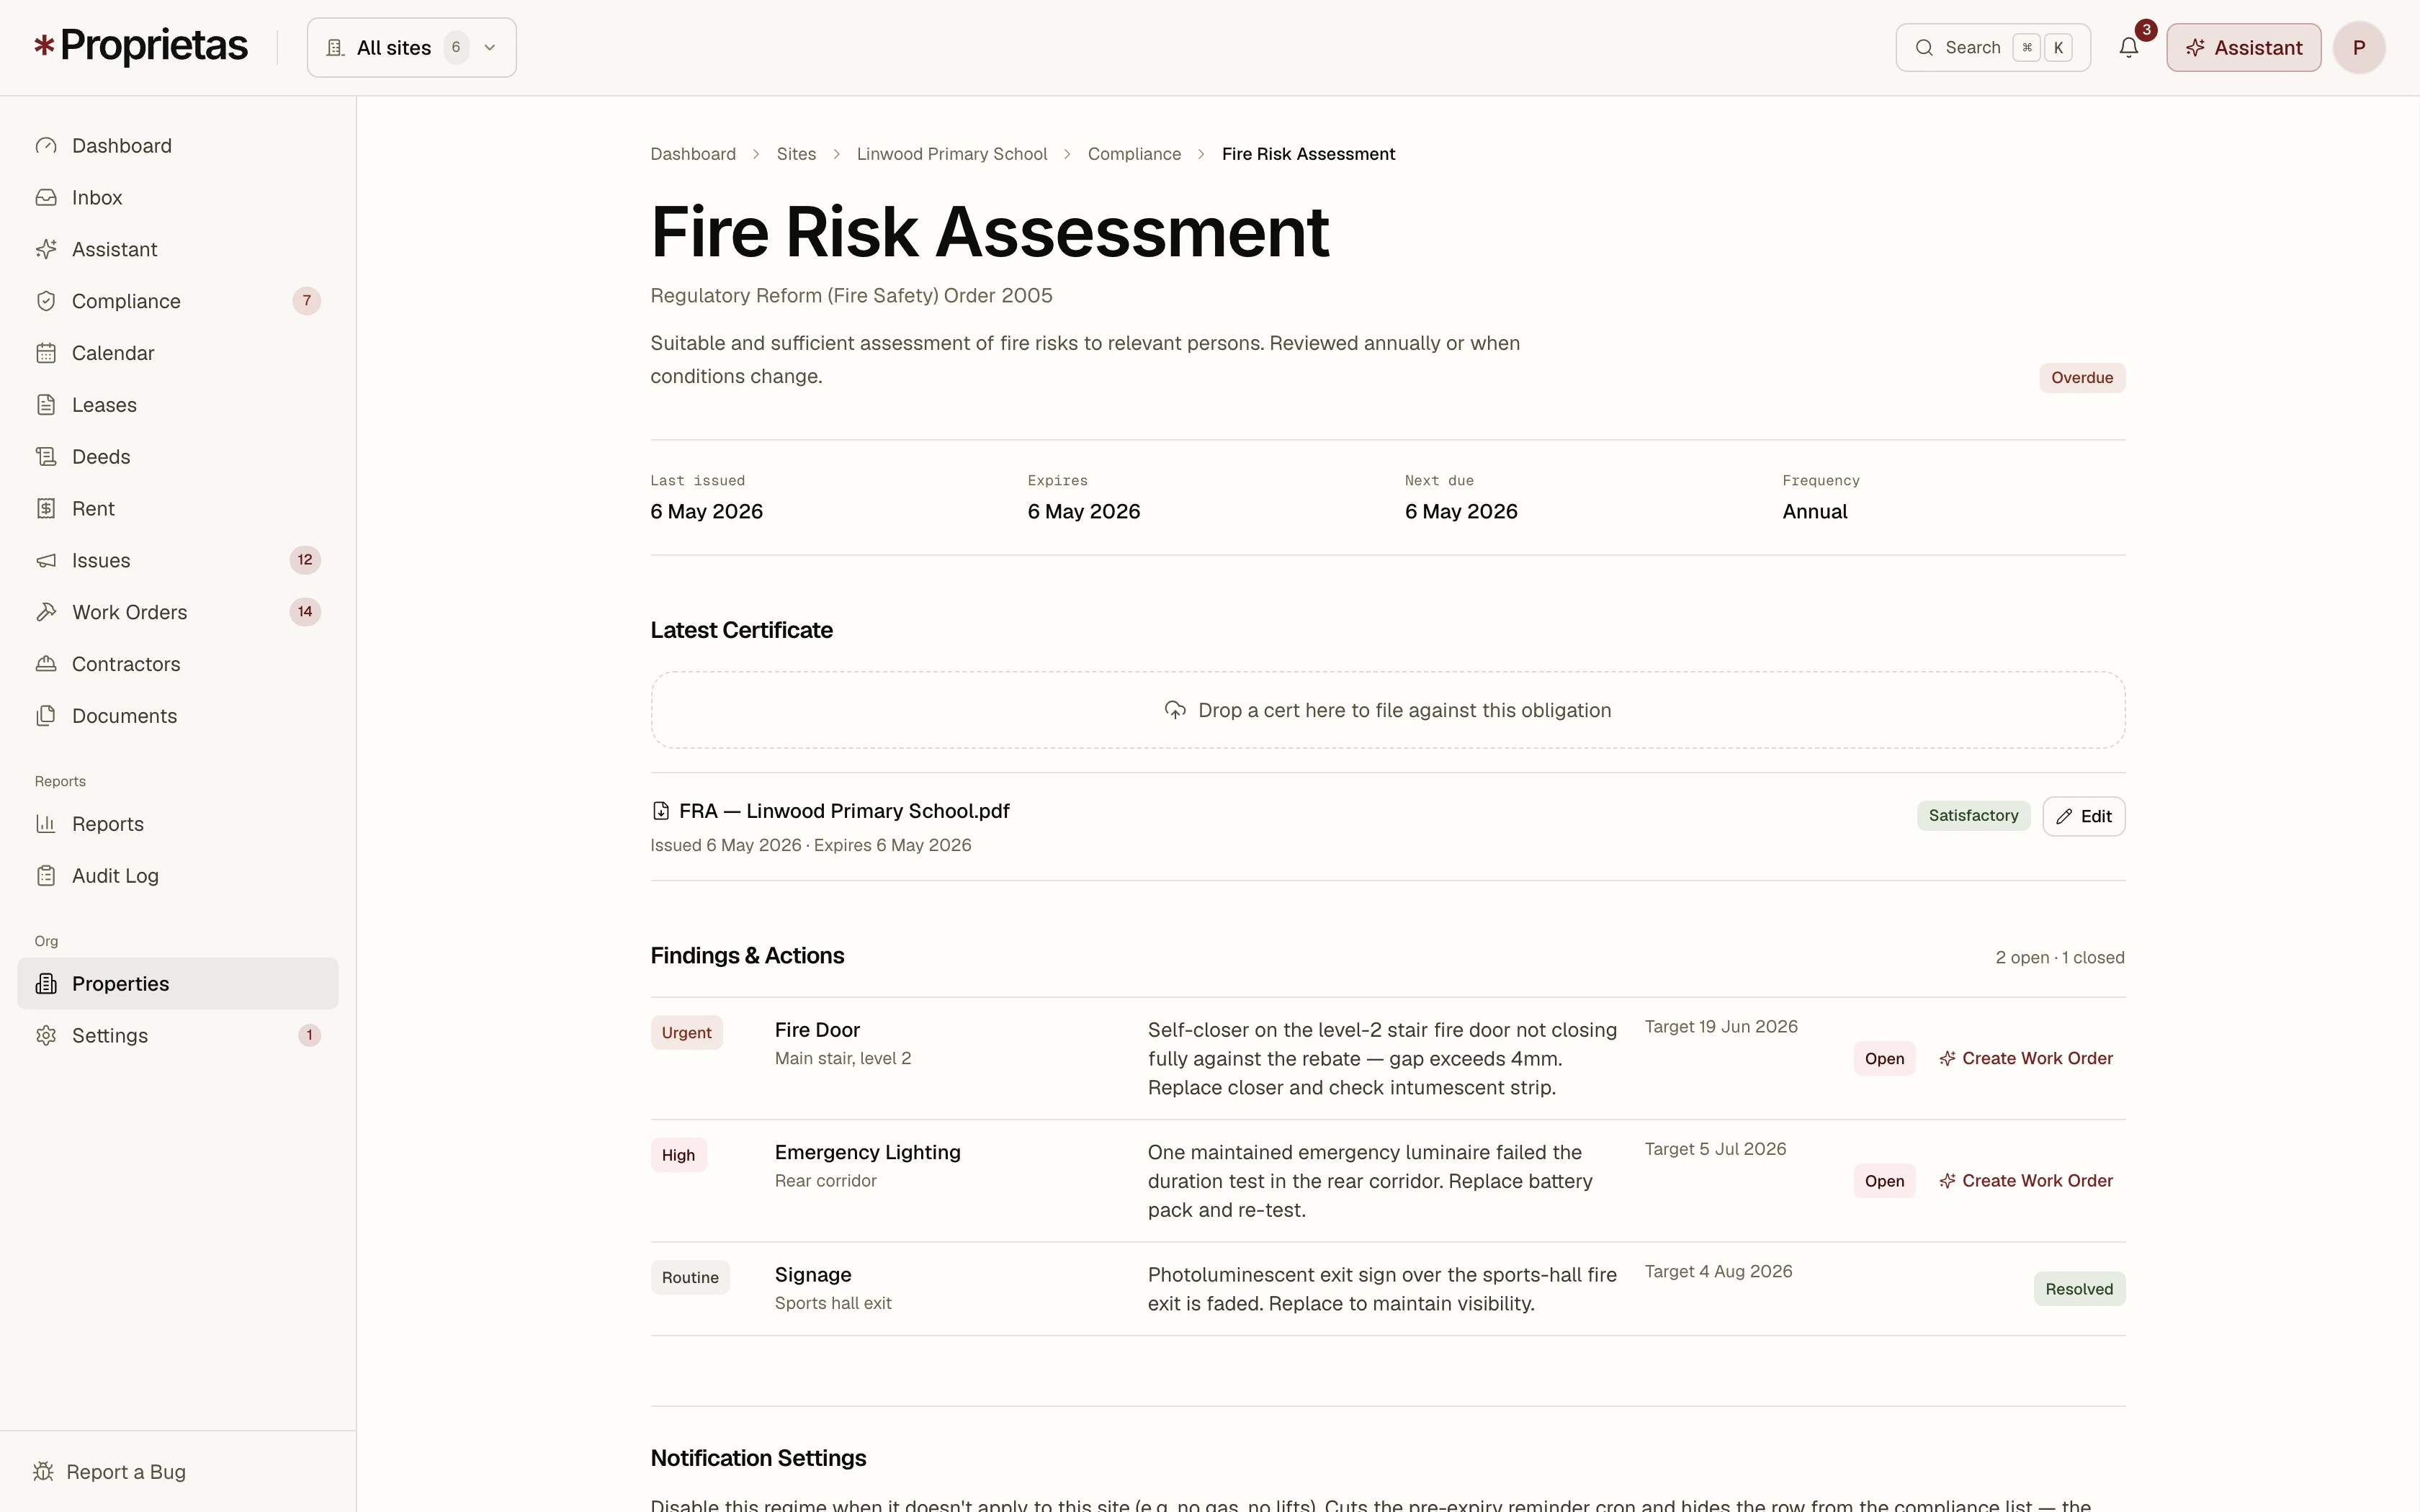
Task: Open Audit Log page
Action: click(178, 876)
